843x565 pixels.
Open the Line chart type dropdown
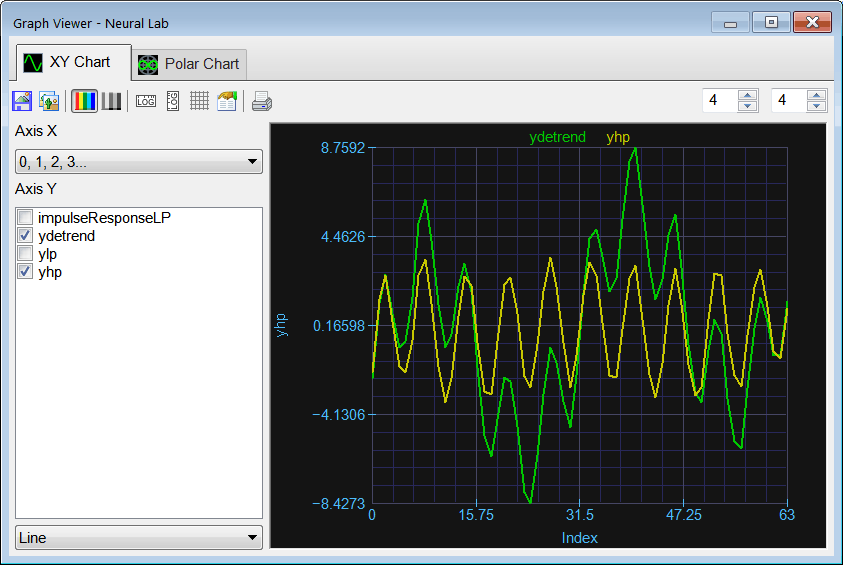pyautogui.click(x=139, y=537)
